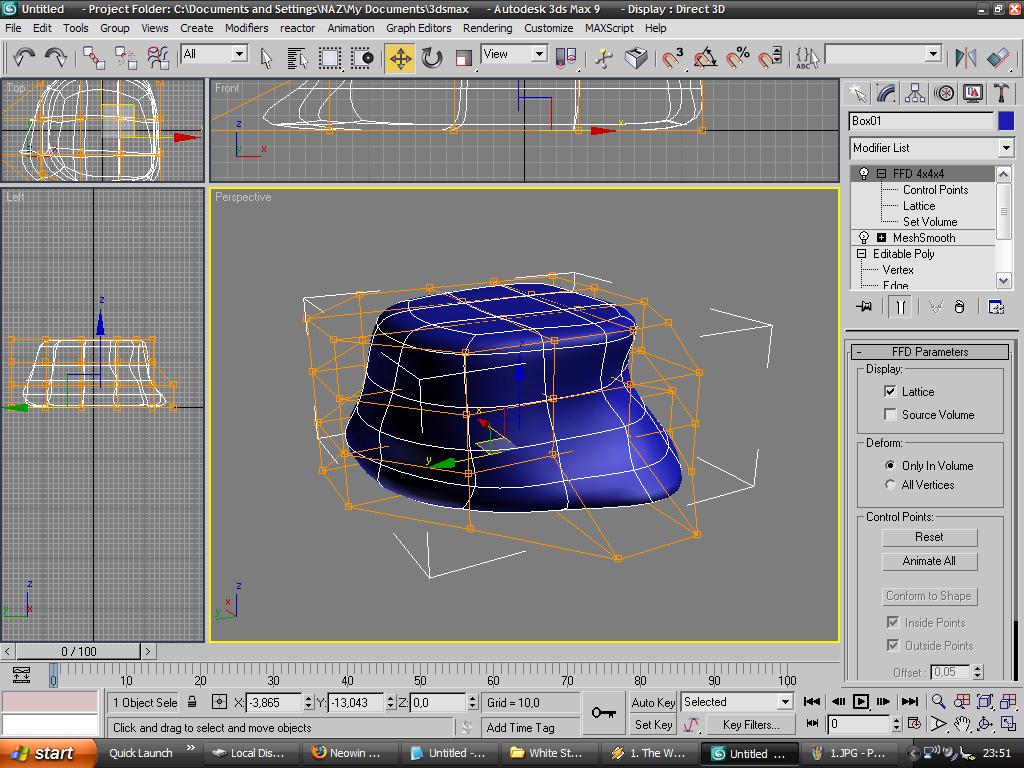Open the Modifier List dropdown
This screenshot has width=1024, height=768.
(1006, 147)
